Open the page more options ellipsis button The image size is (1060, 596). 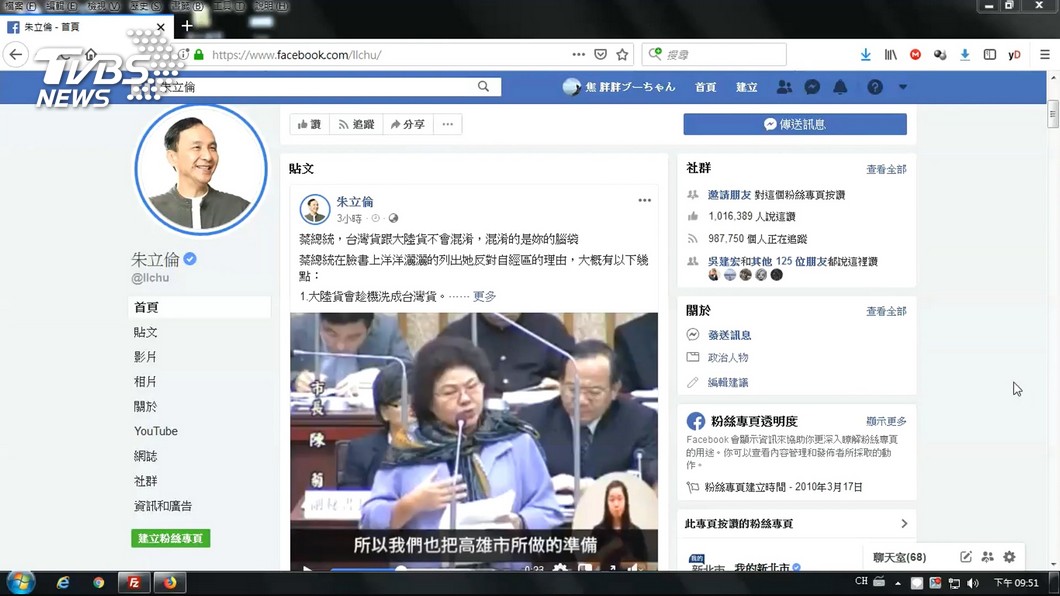[x=448, y=124]
